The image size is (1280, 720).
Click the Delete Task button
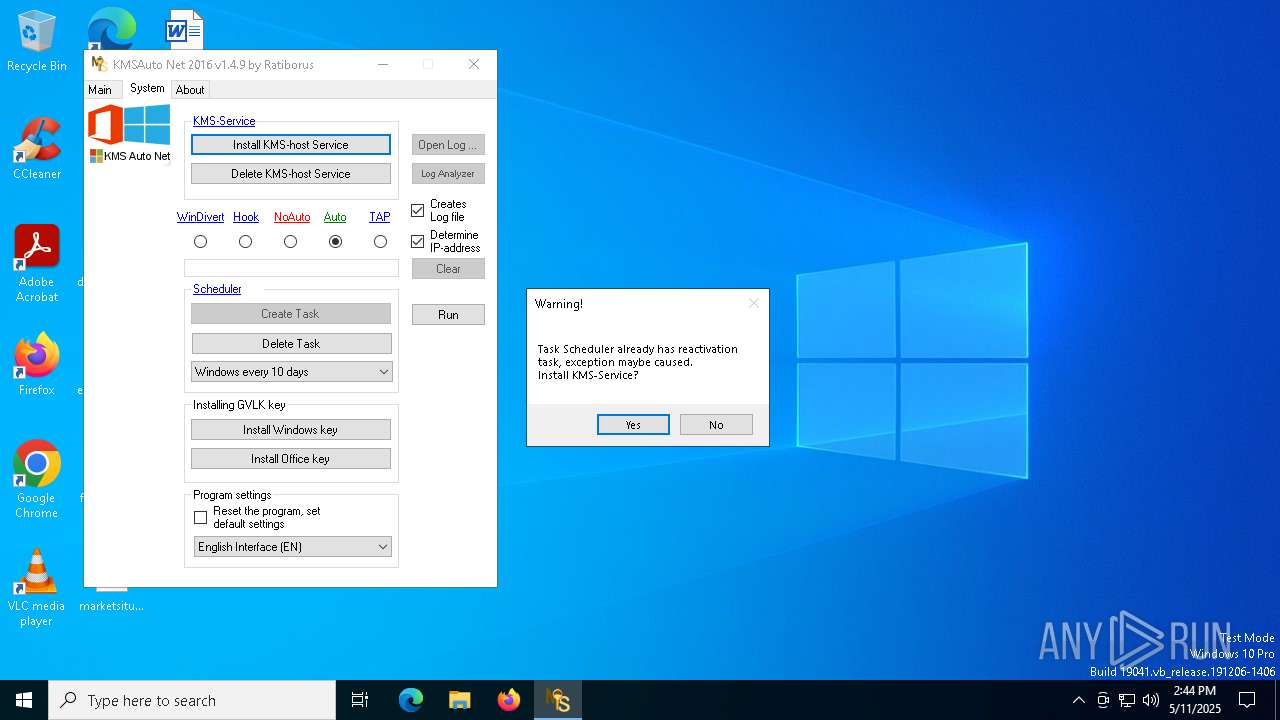(291, 344)
